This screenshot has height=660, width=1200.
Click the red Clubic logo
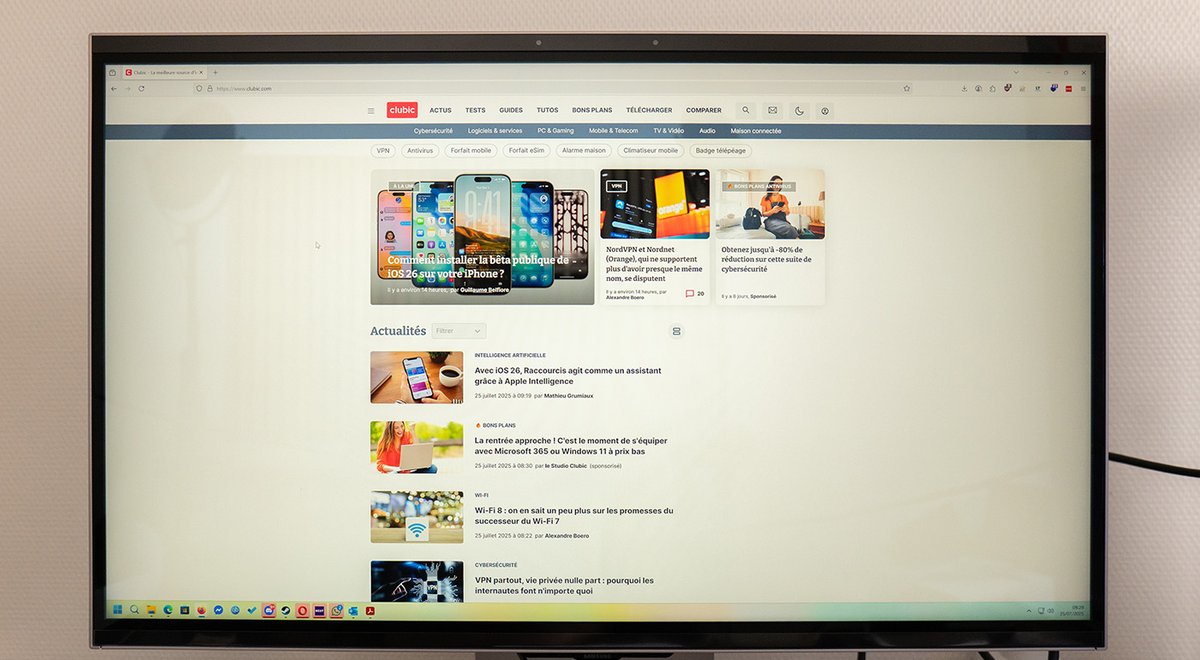tap(402, 110)
